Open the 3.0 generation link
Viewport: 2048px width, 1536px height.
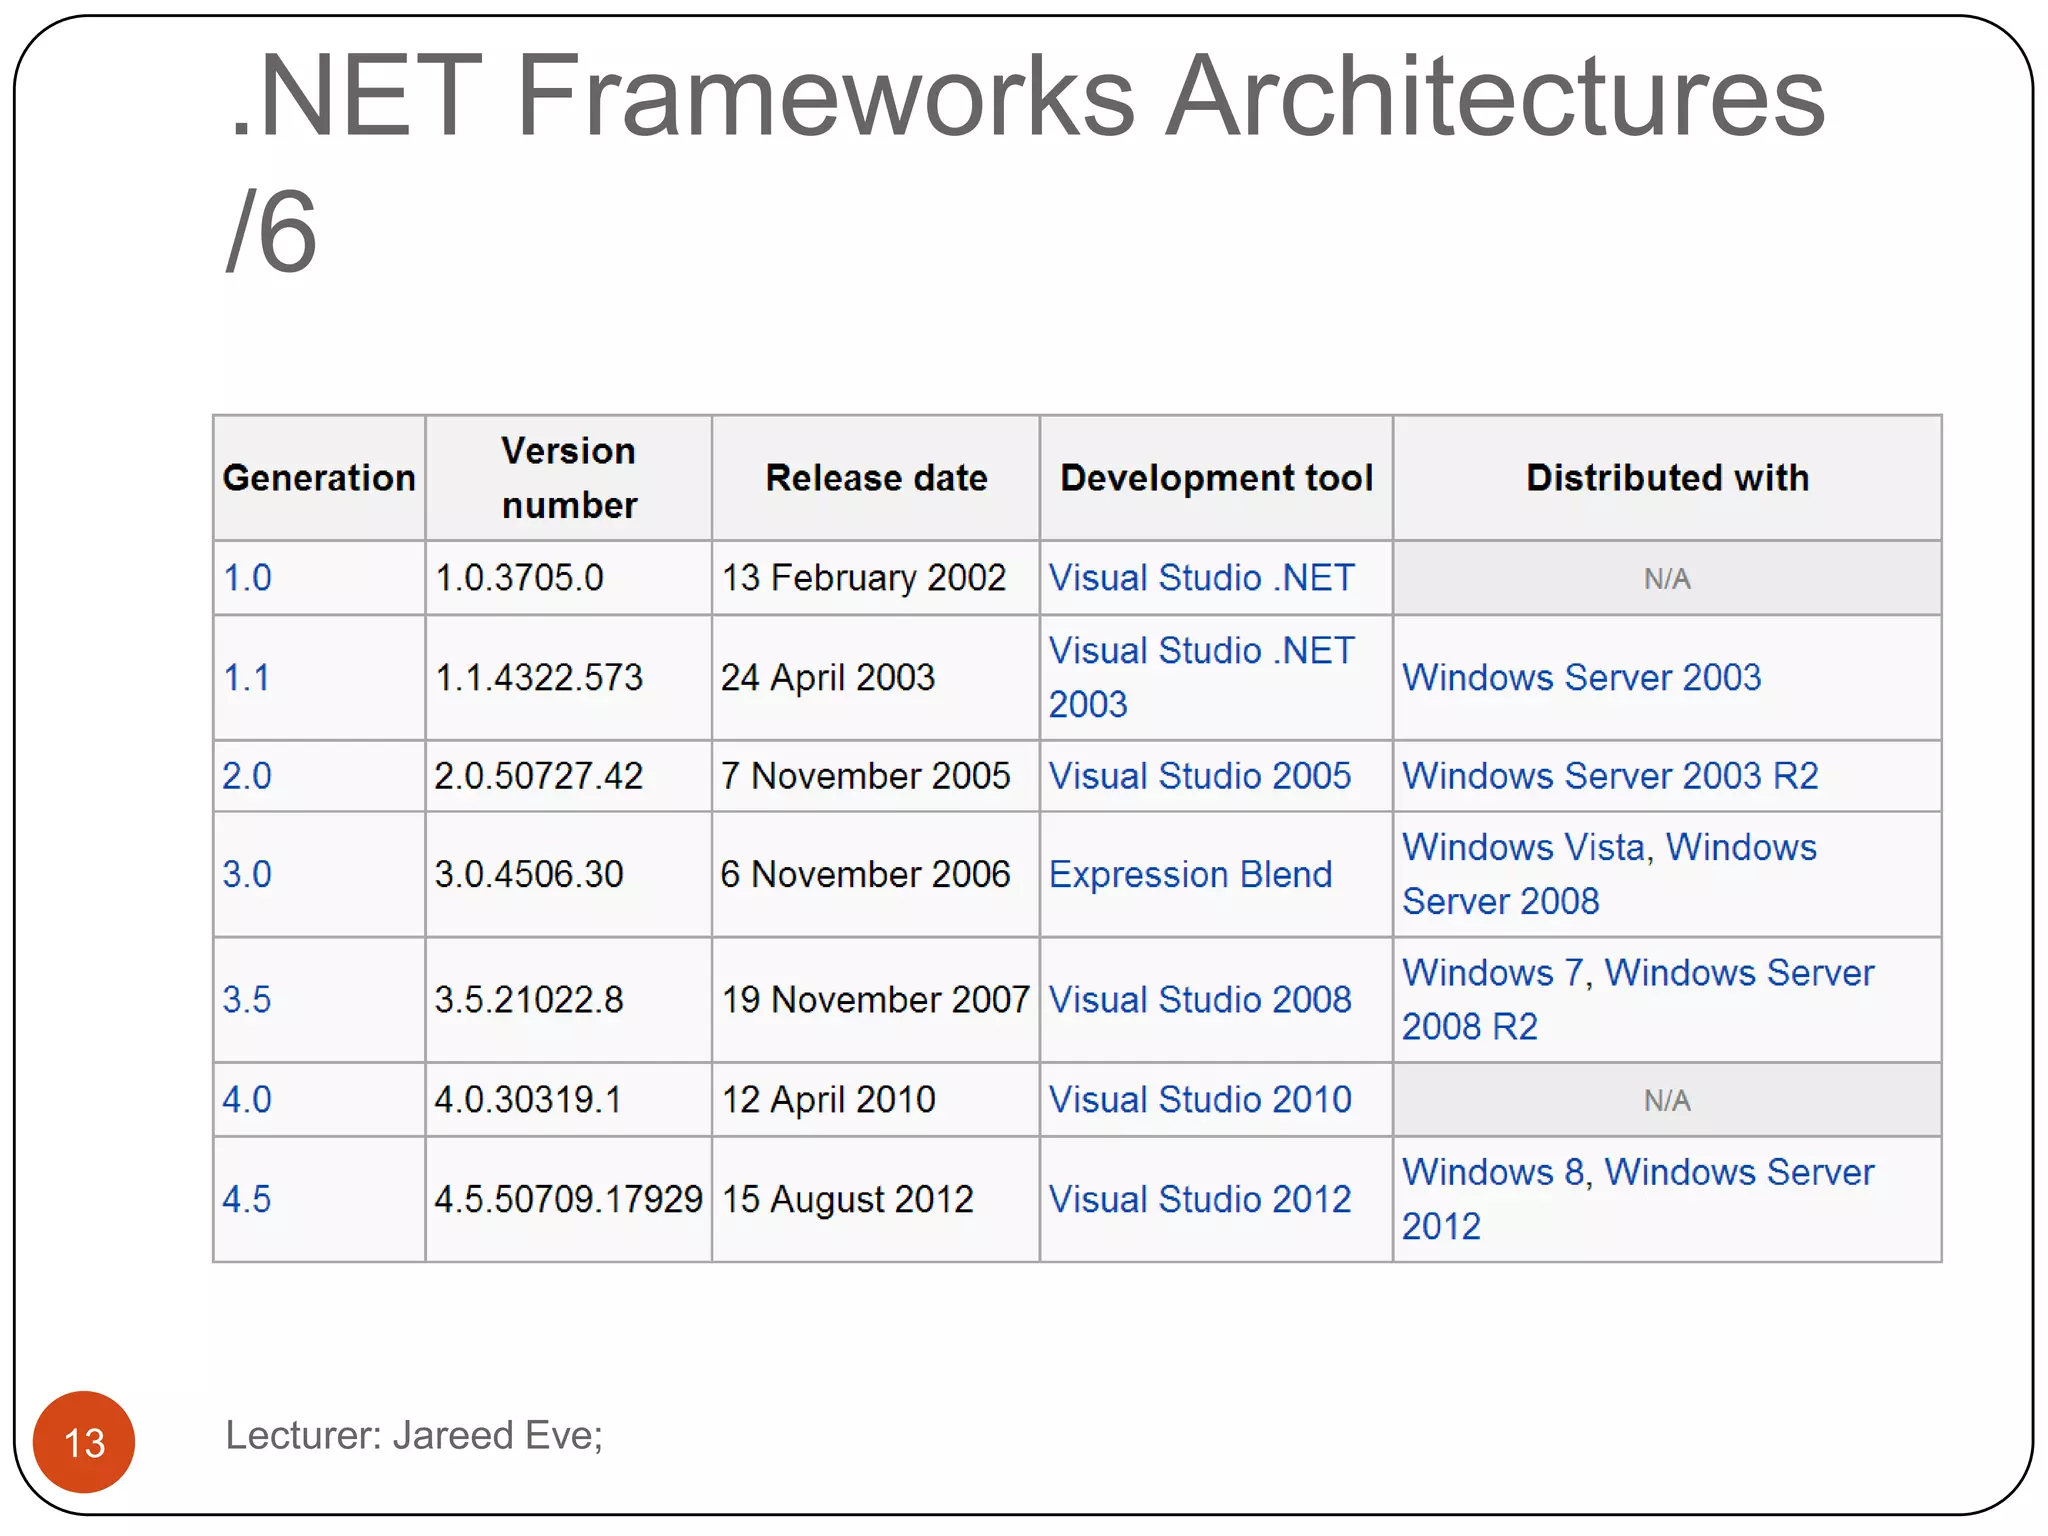(247, 874)
